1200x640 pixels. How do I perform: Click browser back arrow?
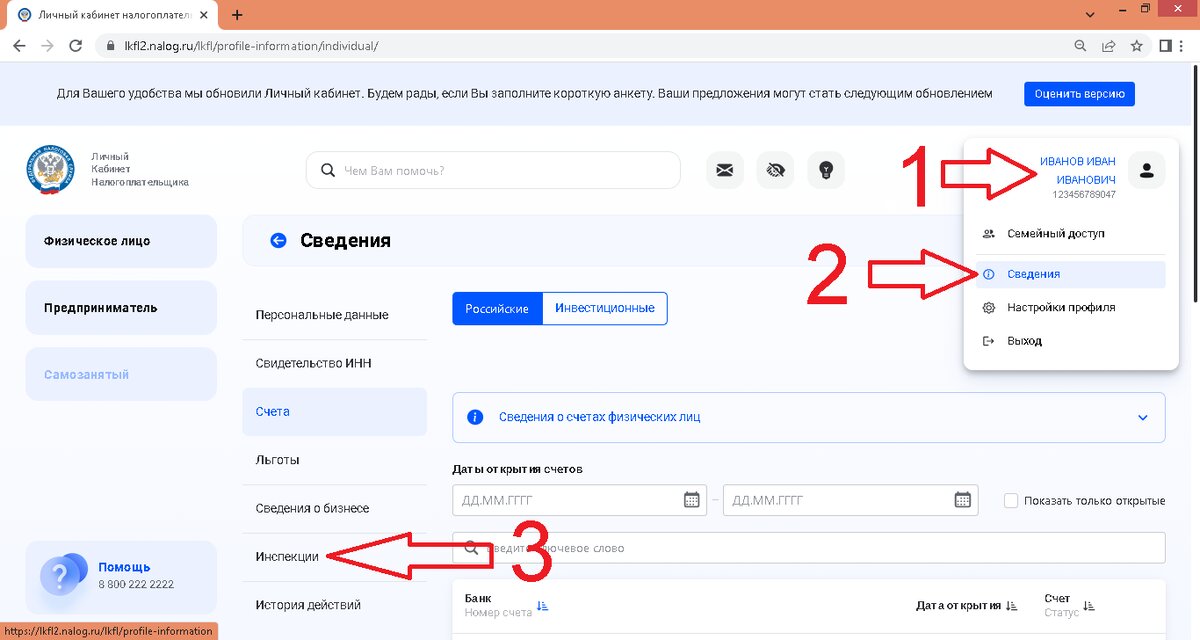click(x=19, y=46)
